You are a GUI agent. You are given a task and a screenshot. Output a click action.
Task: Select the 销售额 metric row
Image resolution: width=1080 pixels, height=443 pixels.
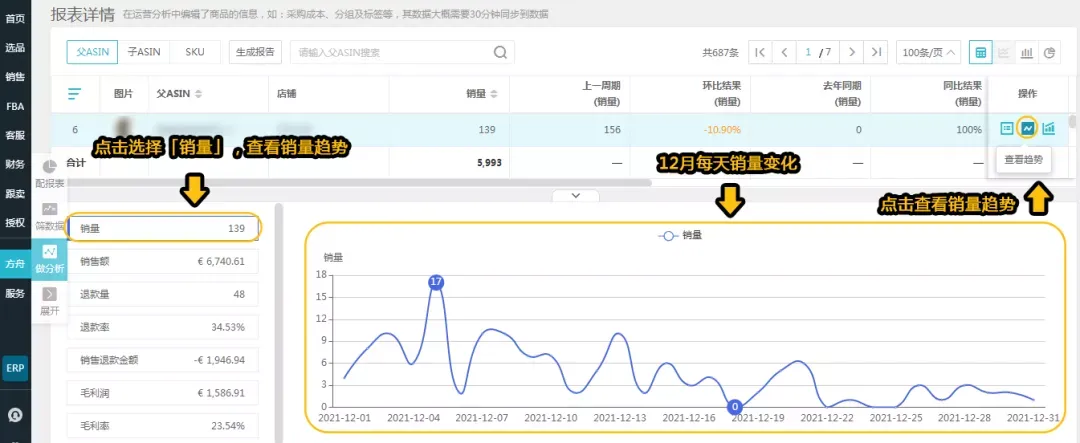[x=163, y=262]
